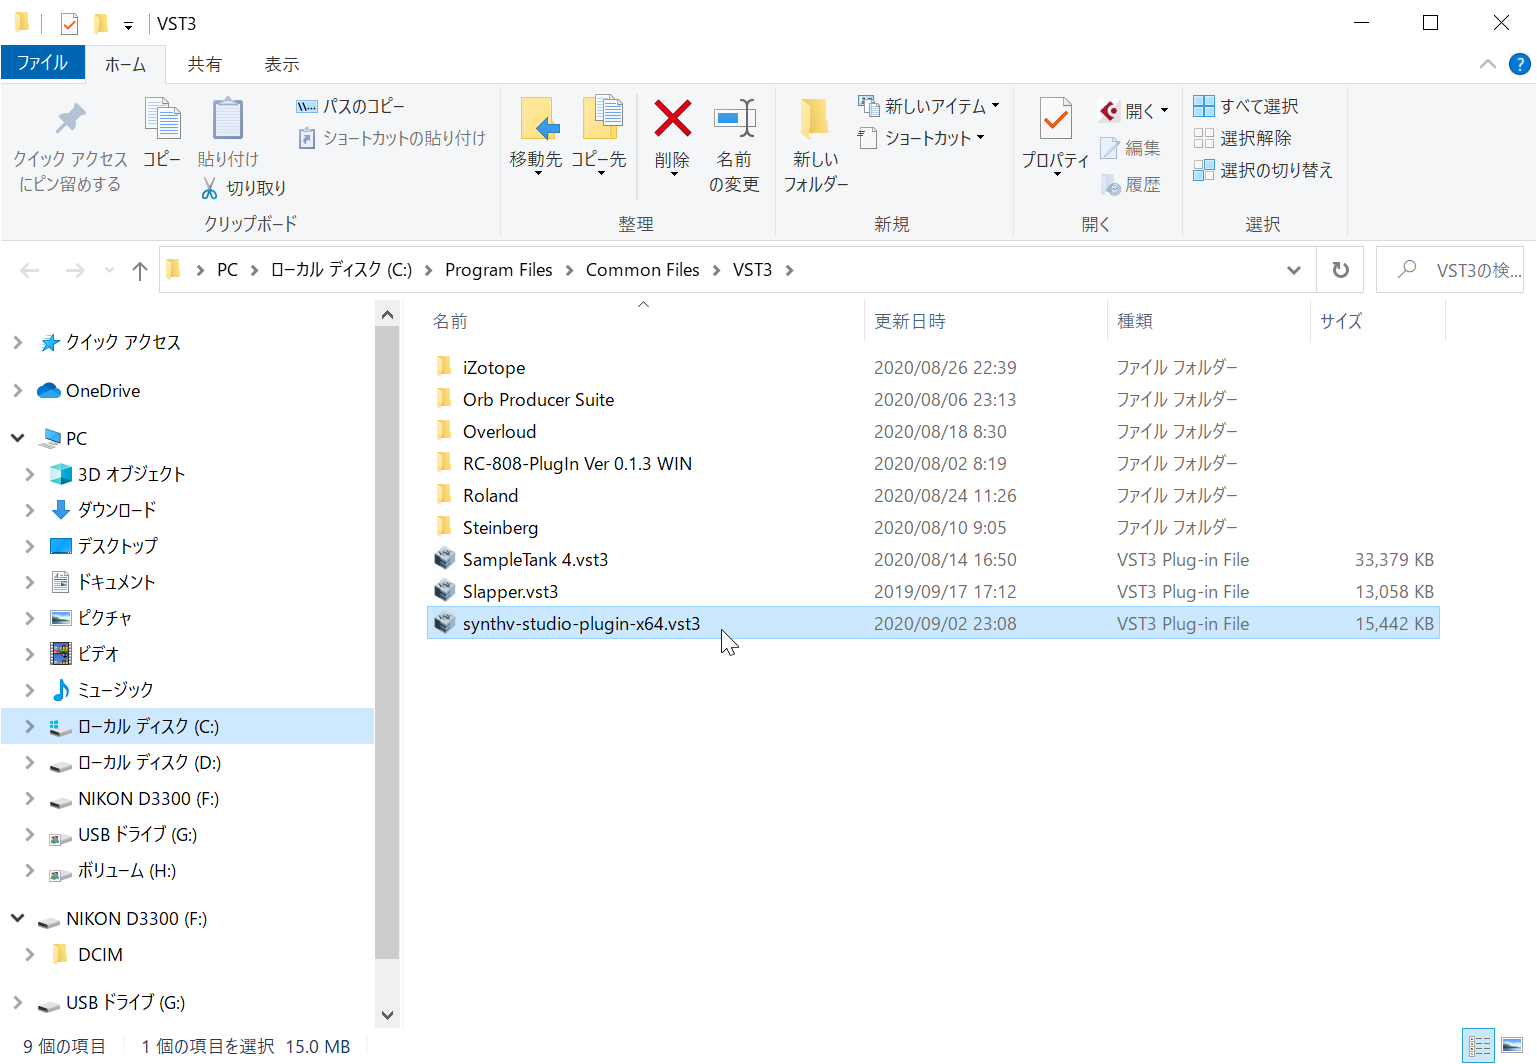Click Select all (すべて選択)
This screenshot has width=1537, height=1064.
1246,106
